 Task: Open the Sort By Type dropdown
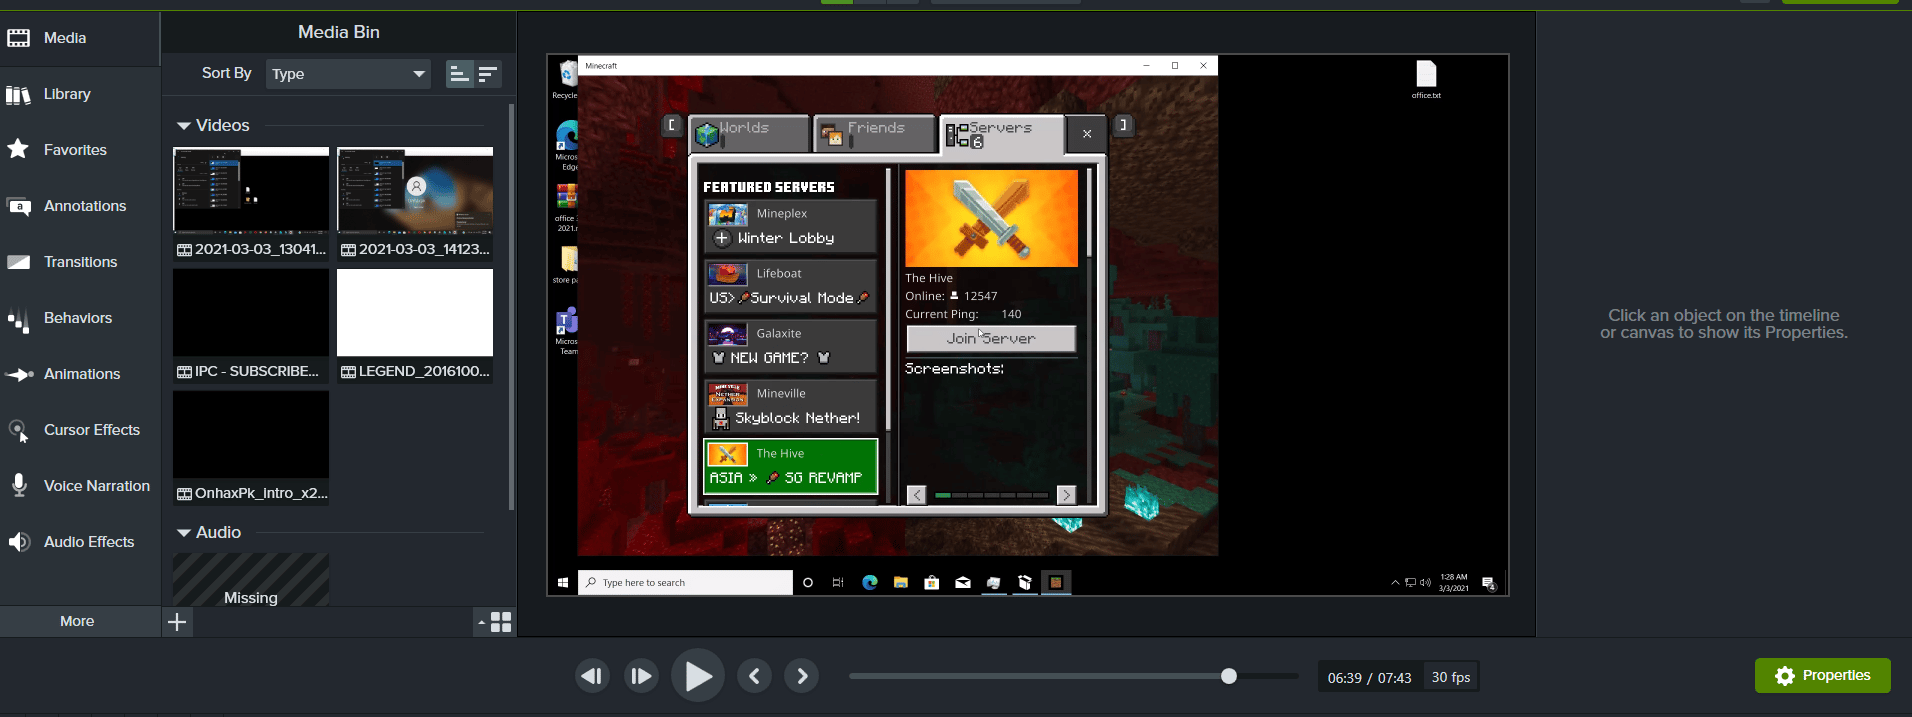tap(348, 74)
